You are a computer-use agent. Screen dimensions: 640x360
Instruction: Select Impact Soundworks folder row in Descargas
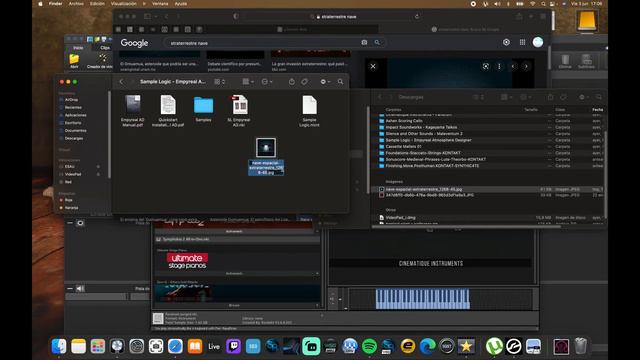click(x=488, y=127)
